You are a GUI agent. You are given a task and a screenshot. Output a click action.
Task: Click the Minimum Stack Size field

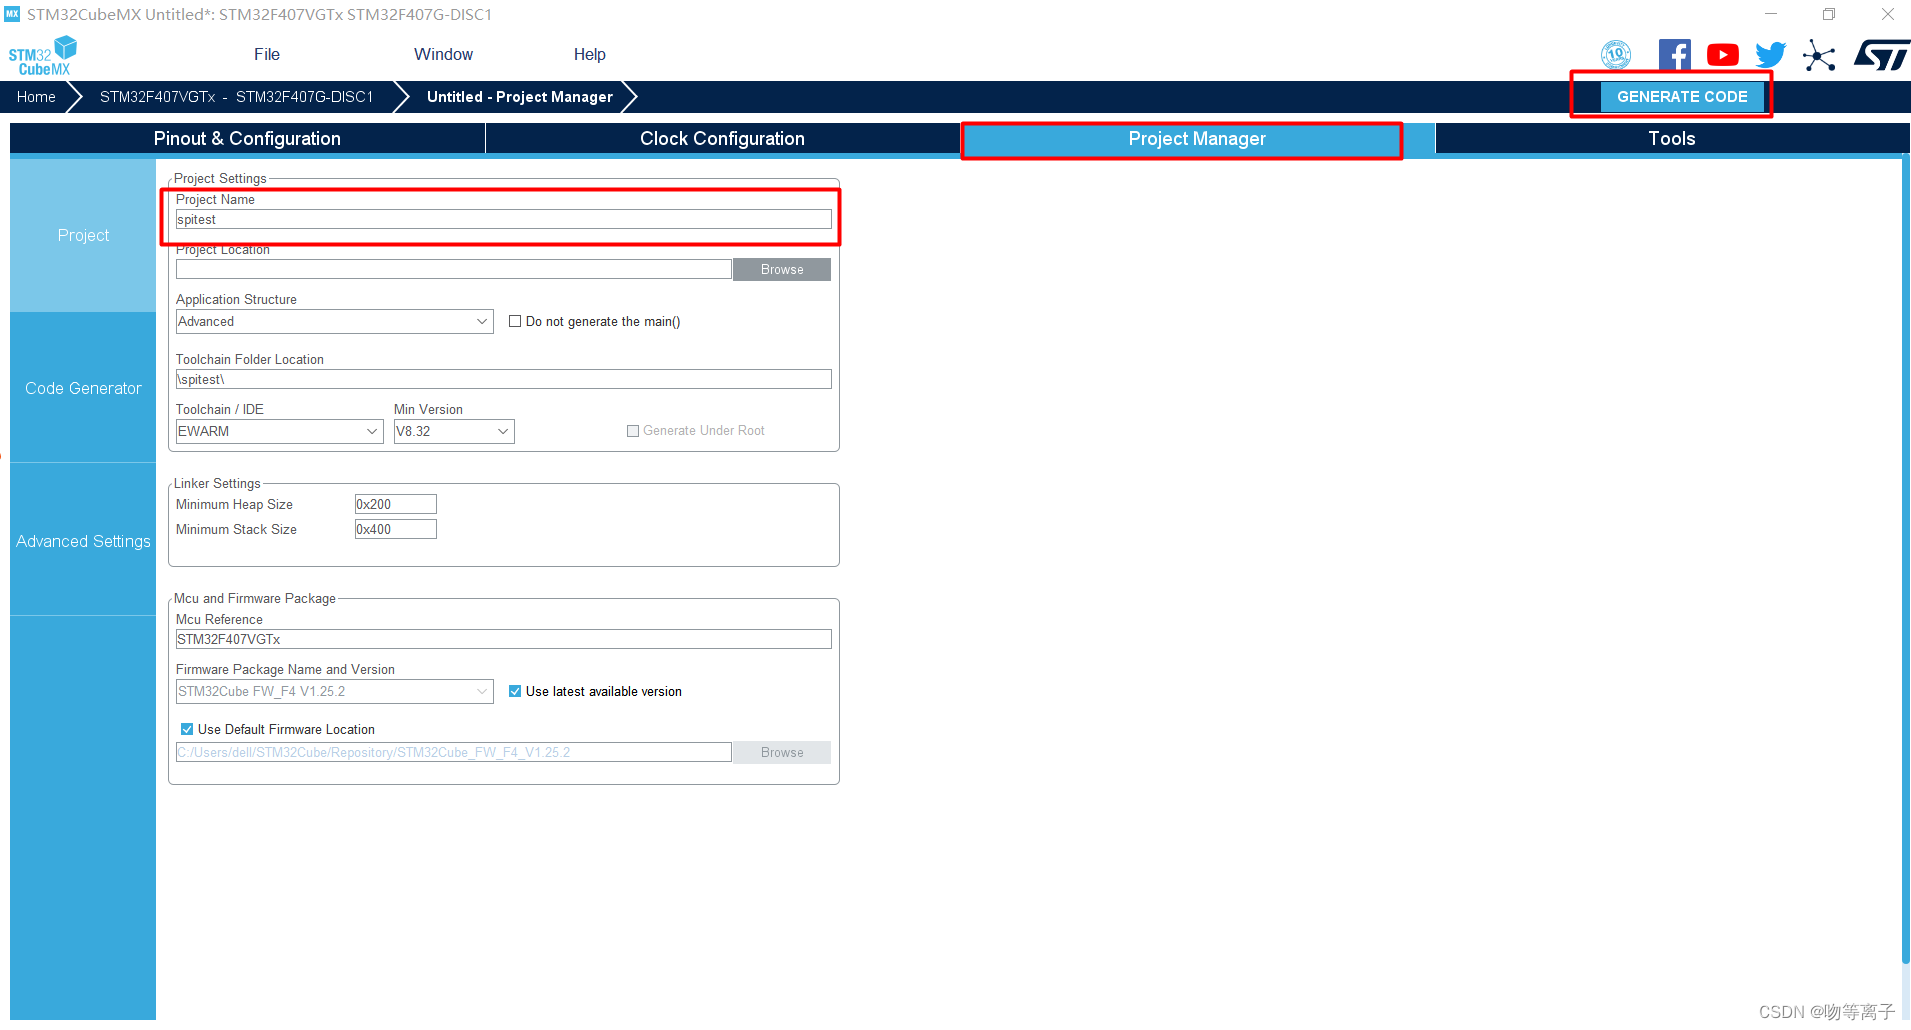point(396,530)
